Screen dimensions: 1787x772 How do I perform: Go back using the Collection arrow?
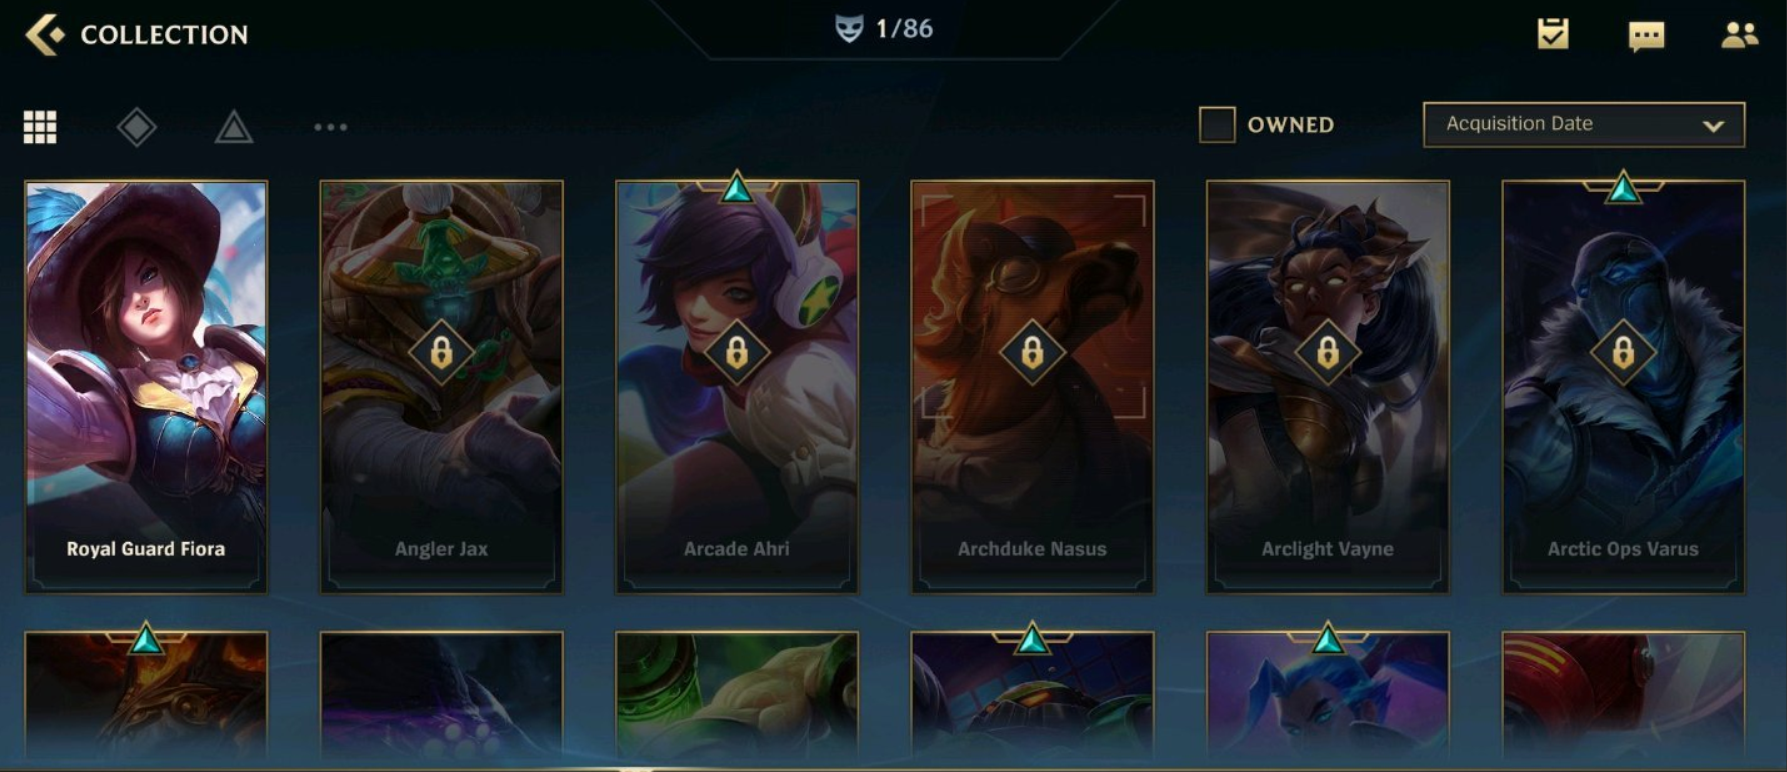point(44,34)
